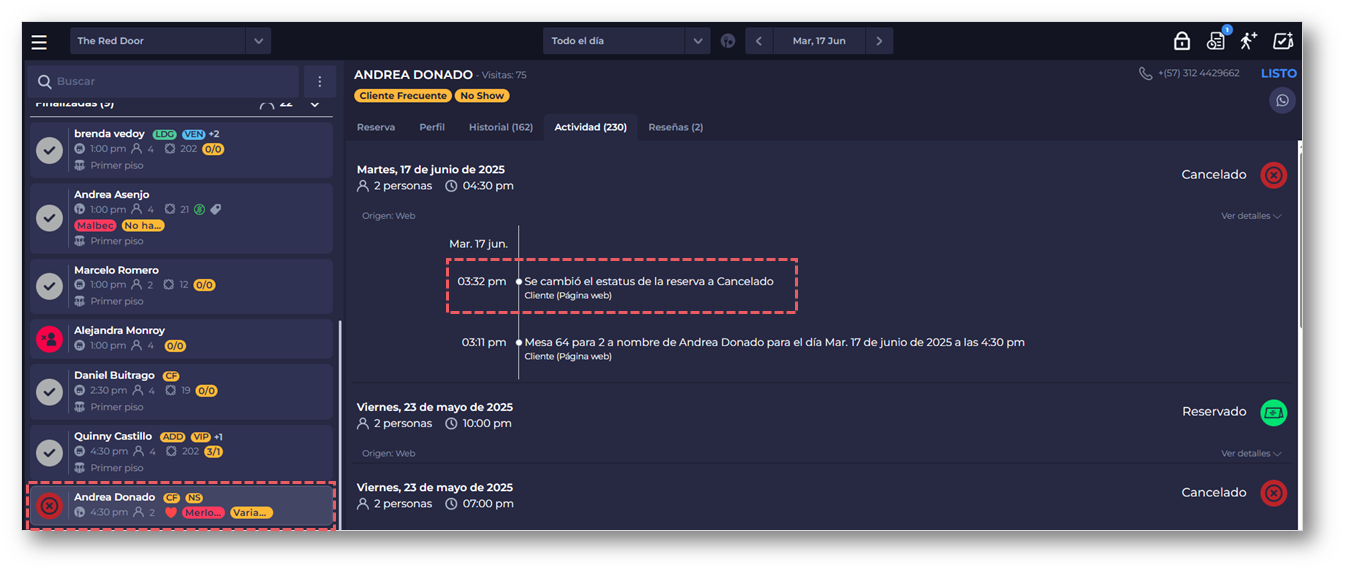The image size is (1345, 573).
Task: Click the Merlo... tag on Andrea Donado
Action: 203,513
